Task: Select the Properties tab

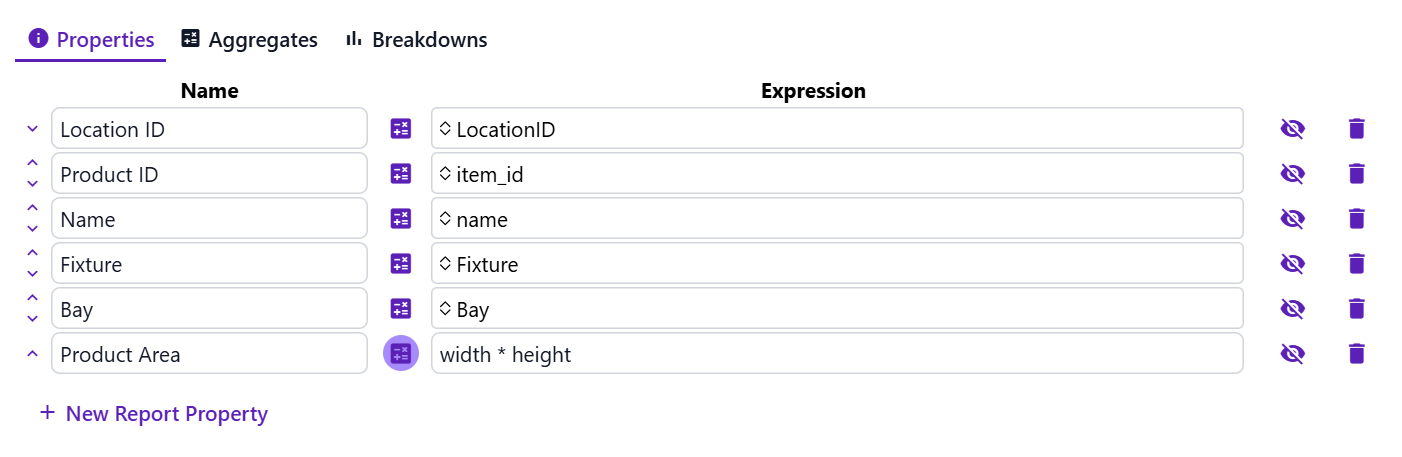Action: 91,40
